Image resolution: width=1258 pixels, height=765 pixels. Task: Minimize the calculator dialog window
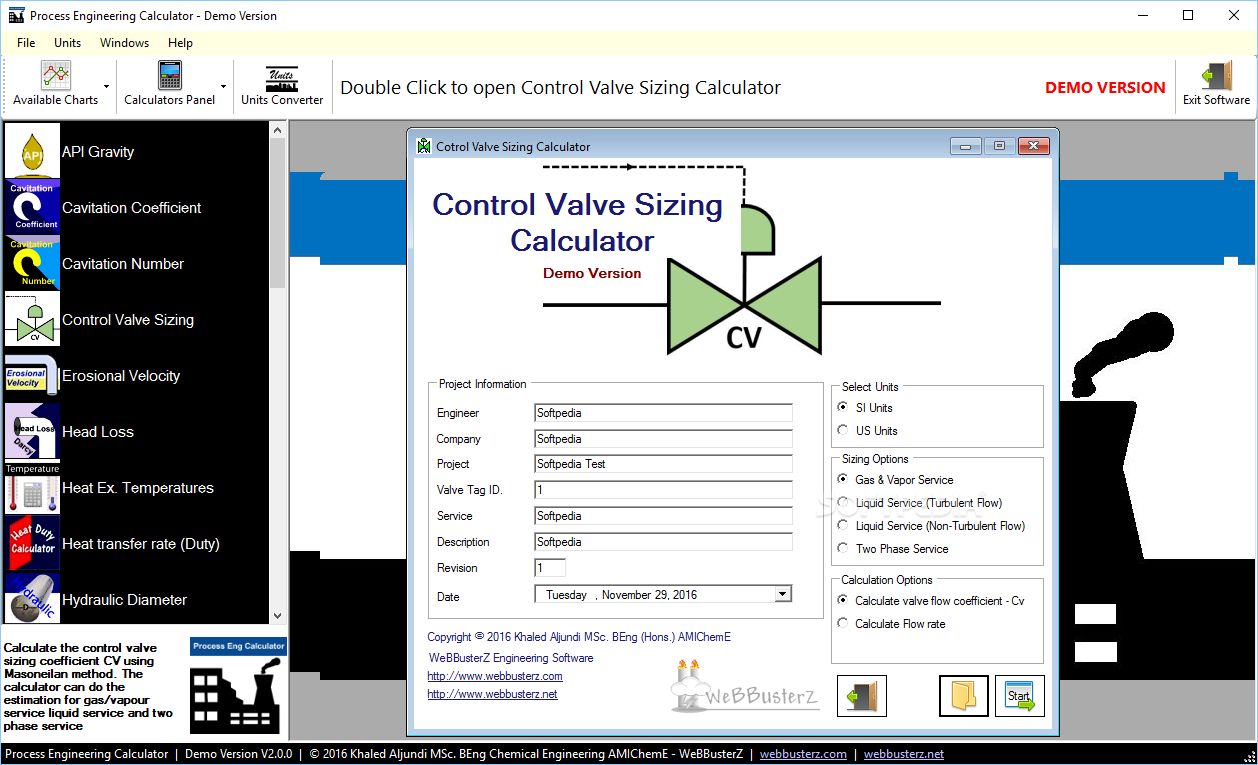(965, 146)
